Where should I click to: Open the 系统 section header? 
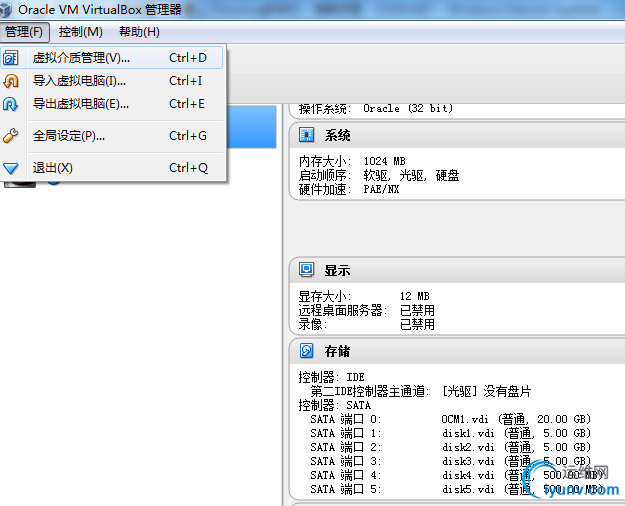click(x=457, y=135)
